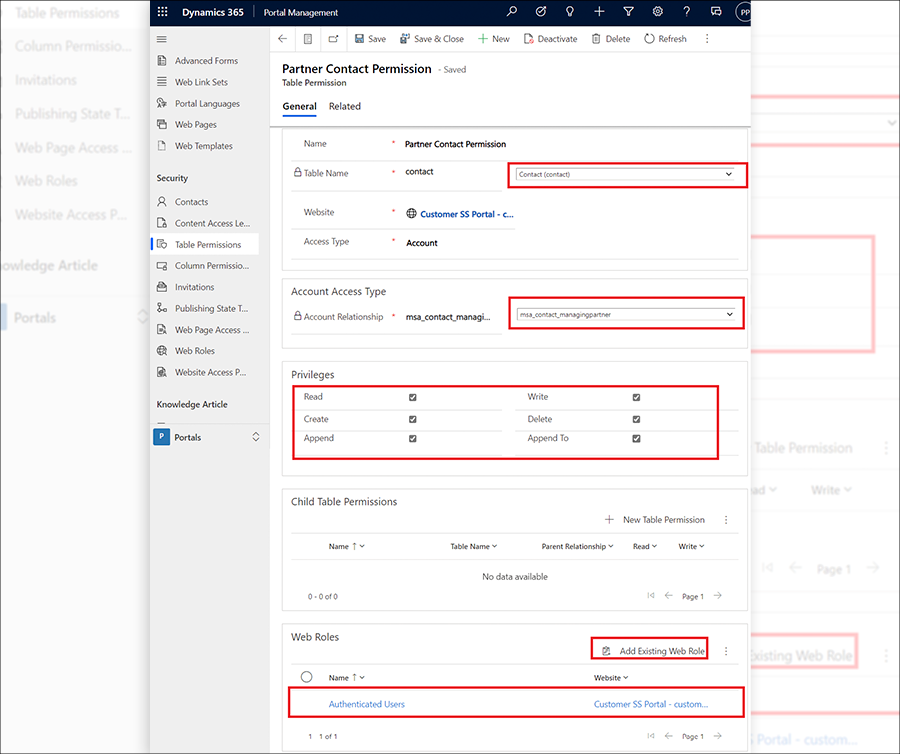Screen dimensions: 900x754
Task: Open Table Name column header dropdown
Action: tap(474, 546)
